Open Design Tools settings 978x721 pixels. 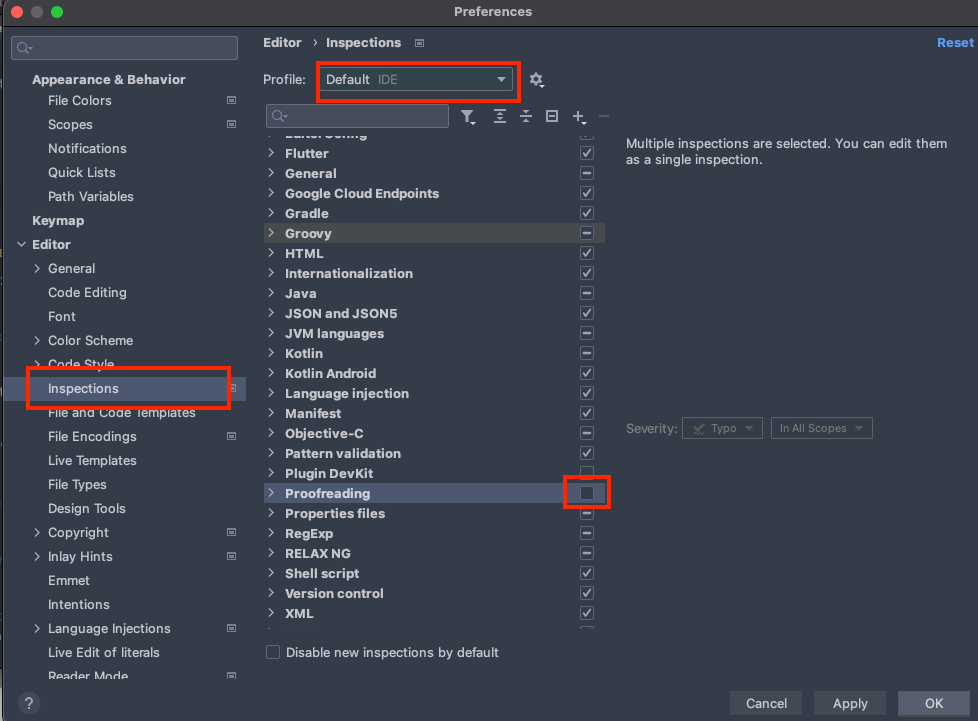87,508
